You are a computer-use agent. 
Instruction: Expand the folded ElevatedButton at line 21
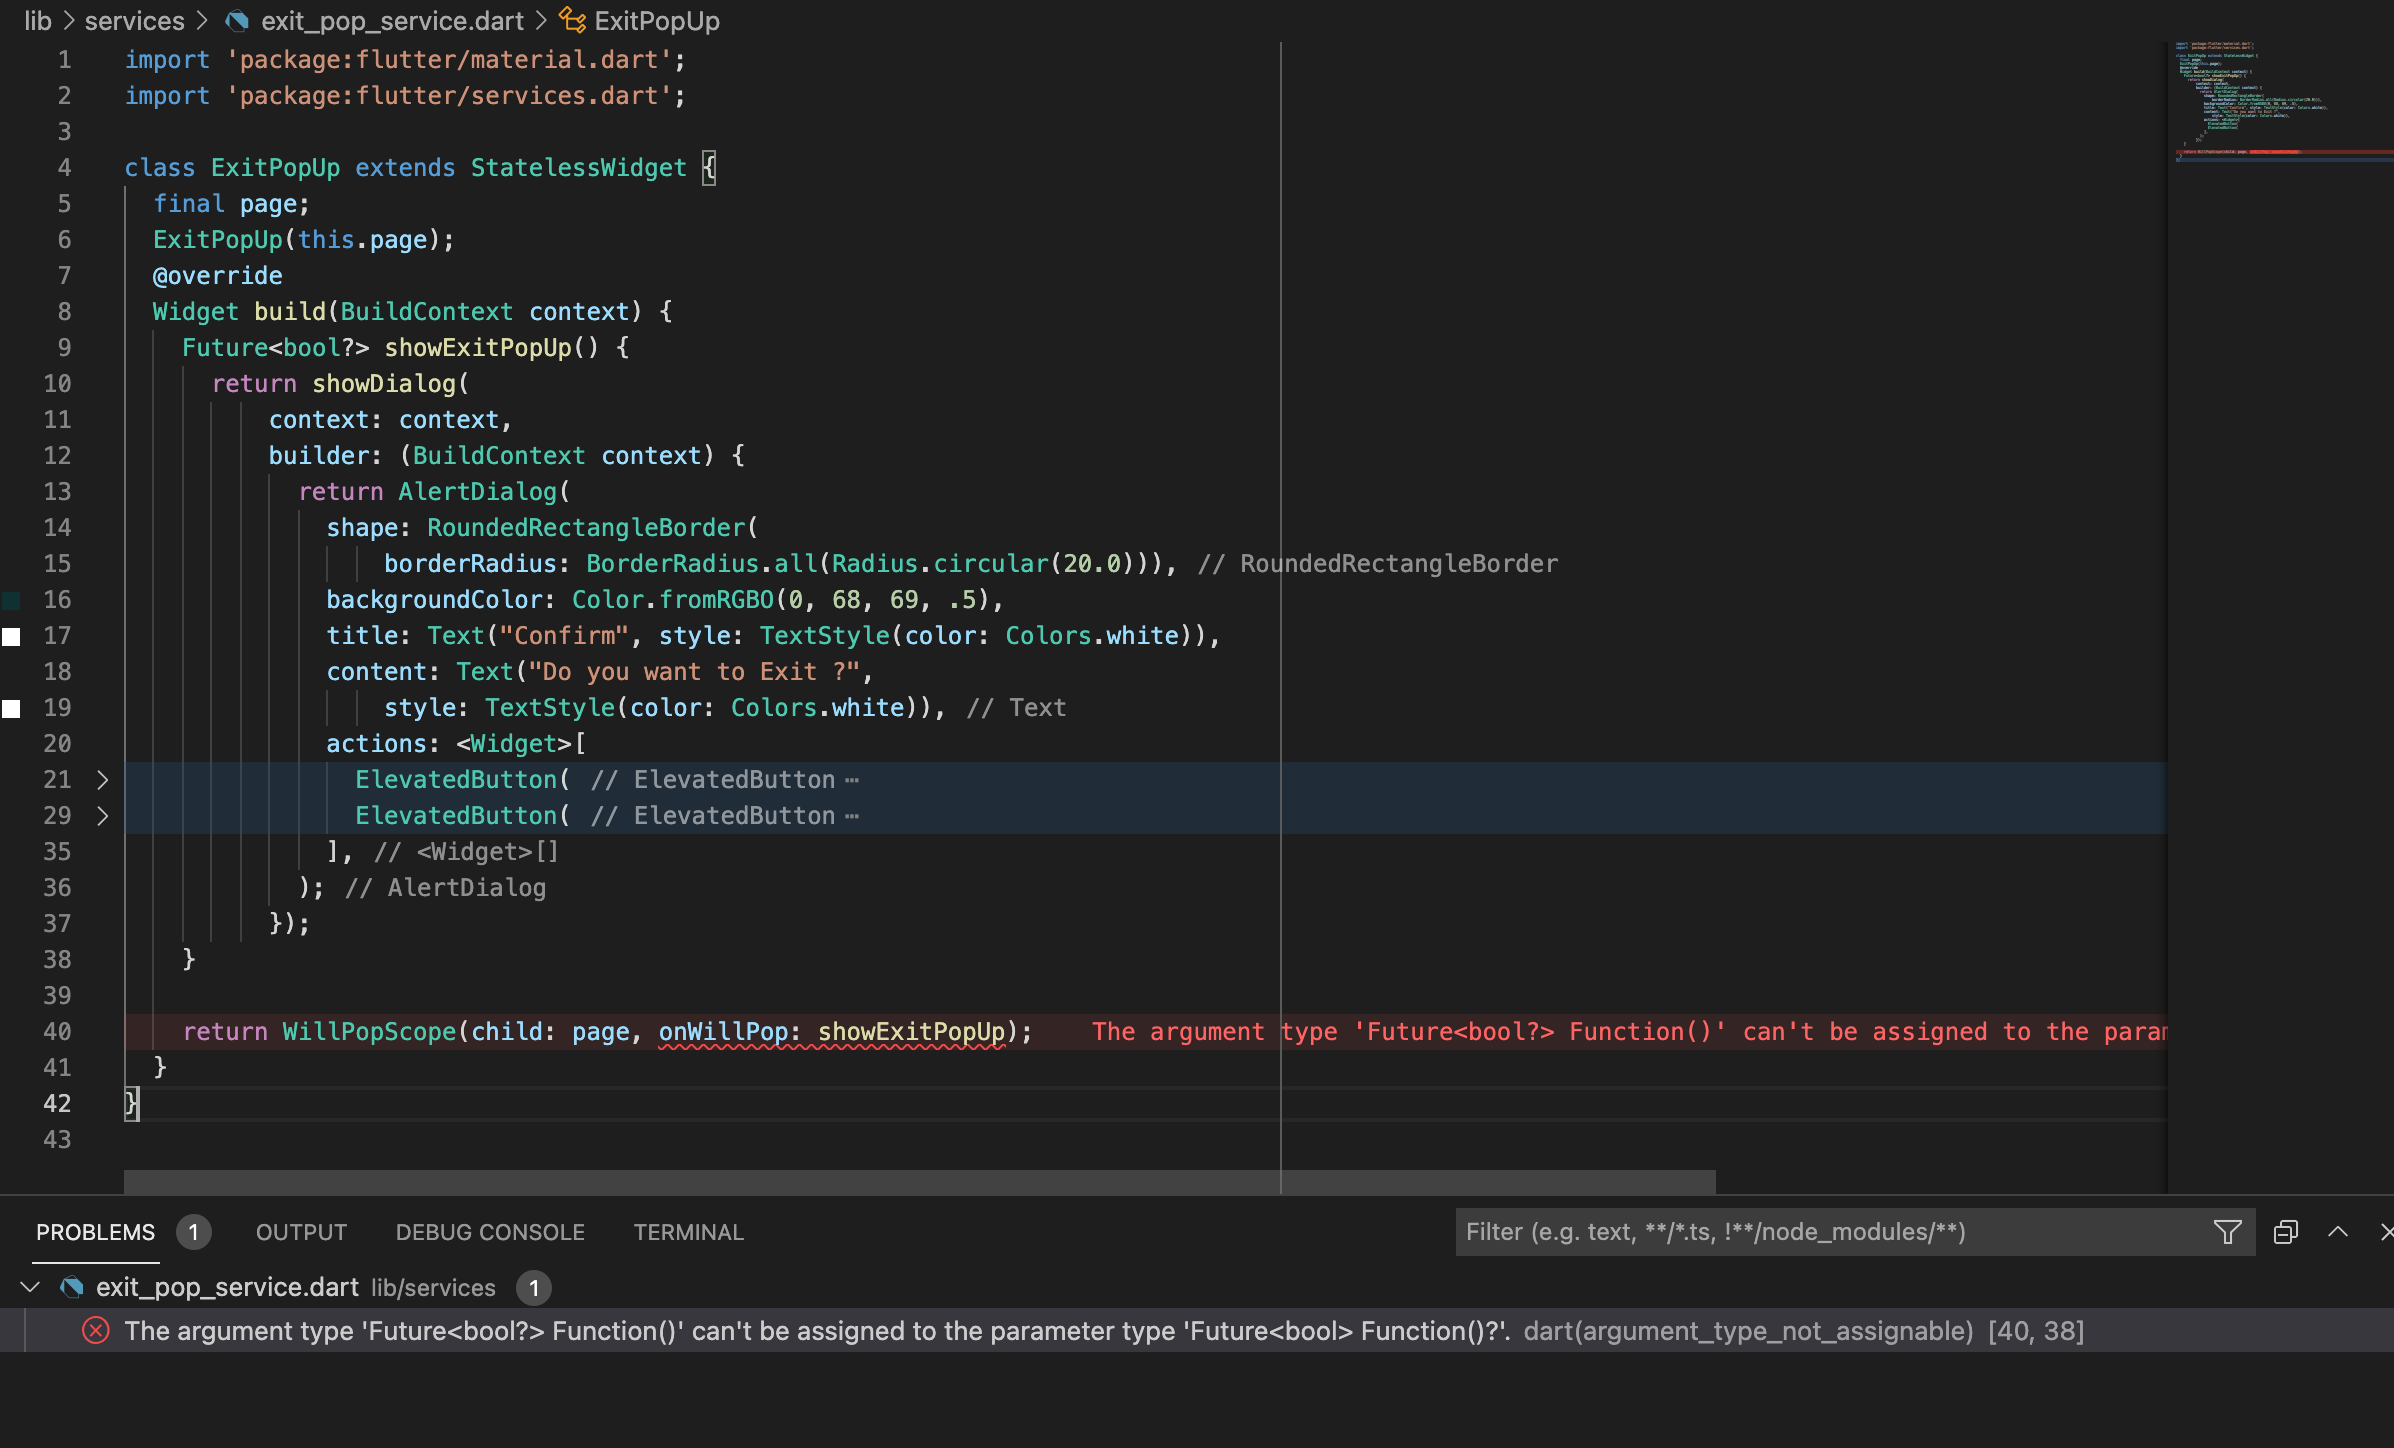pyautogui.click(x=102, y=780)
